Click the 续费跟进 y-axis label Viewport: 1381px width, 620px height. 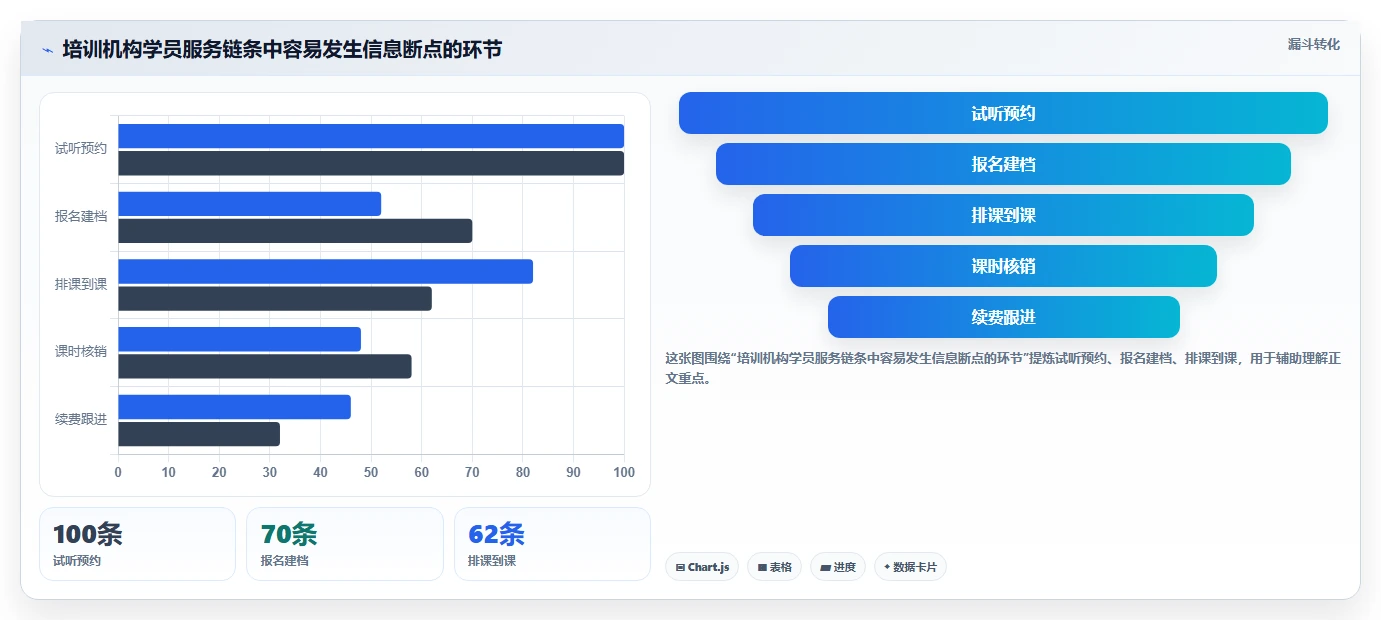[x=81, y=419]
